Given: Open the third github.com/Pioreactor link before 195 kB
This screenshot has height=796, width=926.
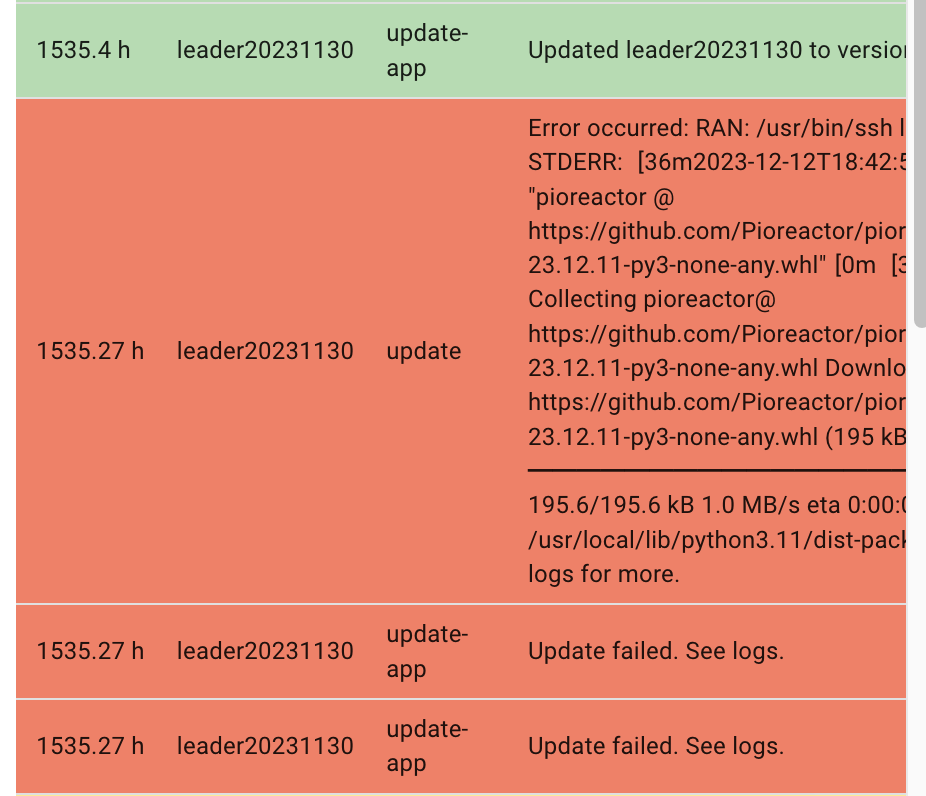Looking at the screenshot, I should [717, 402].
